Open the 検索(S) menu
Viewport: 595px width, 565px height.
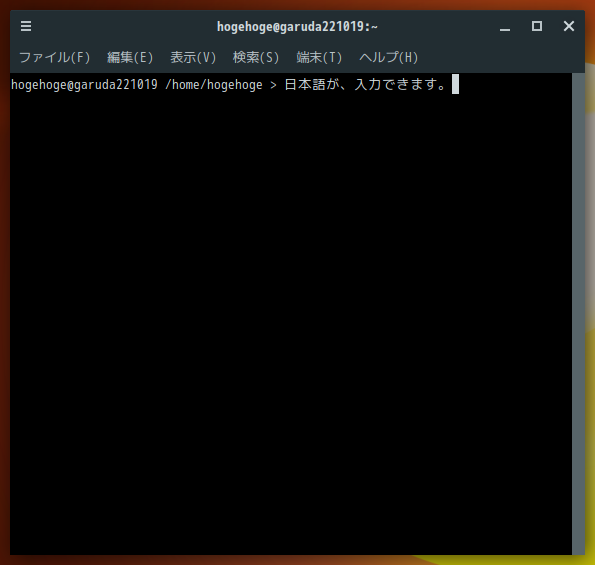pyautogui.click(x=256, y=57)
